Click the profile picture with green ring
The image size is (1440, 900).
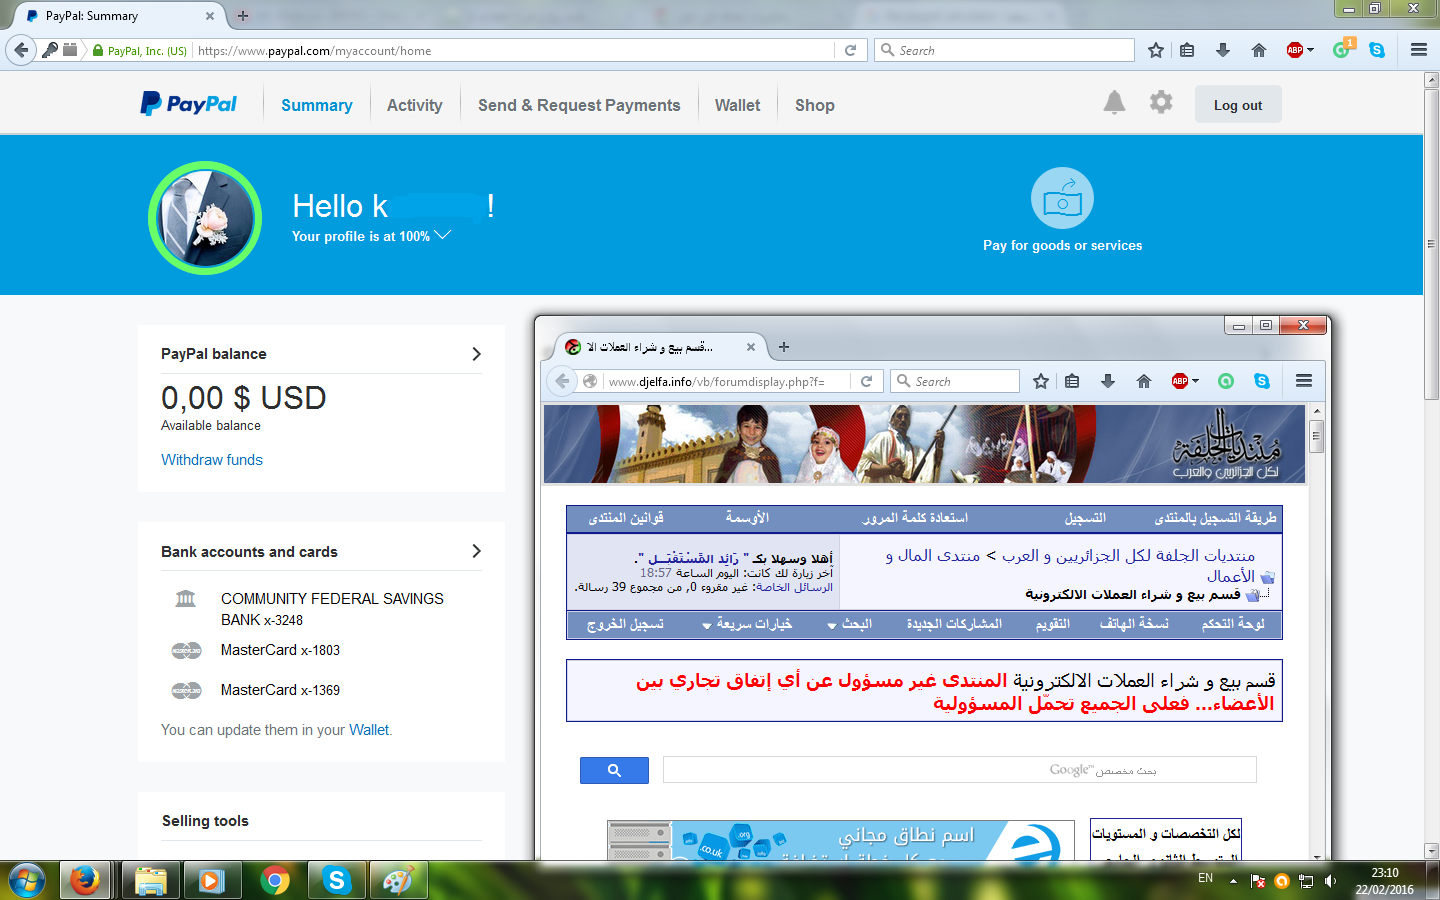(x=205, y=217)
